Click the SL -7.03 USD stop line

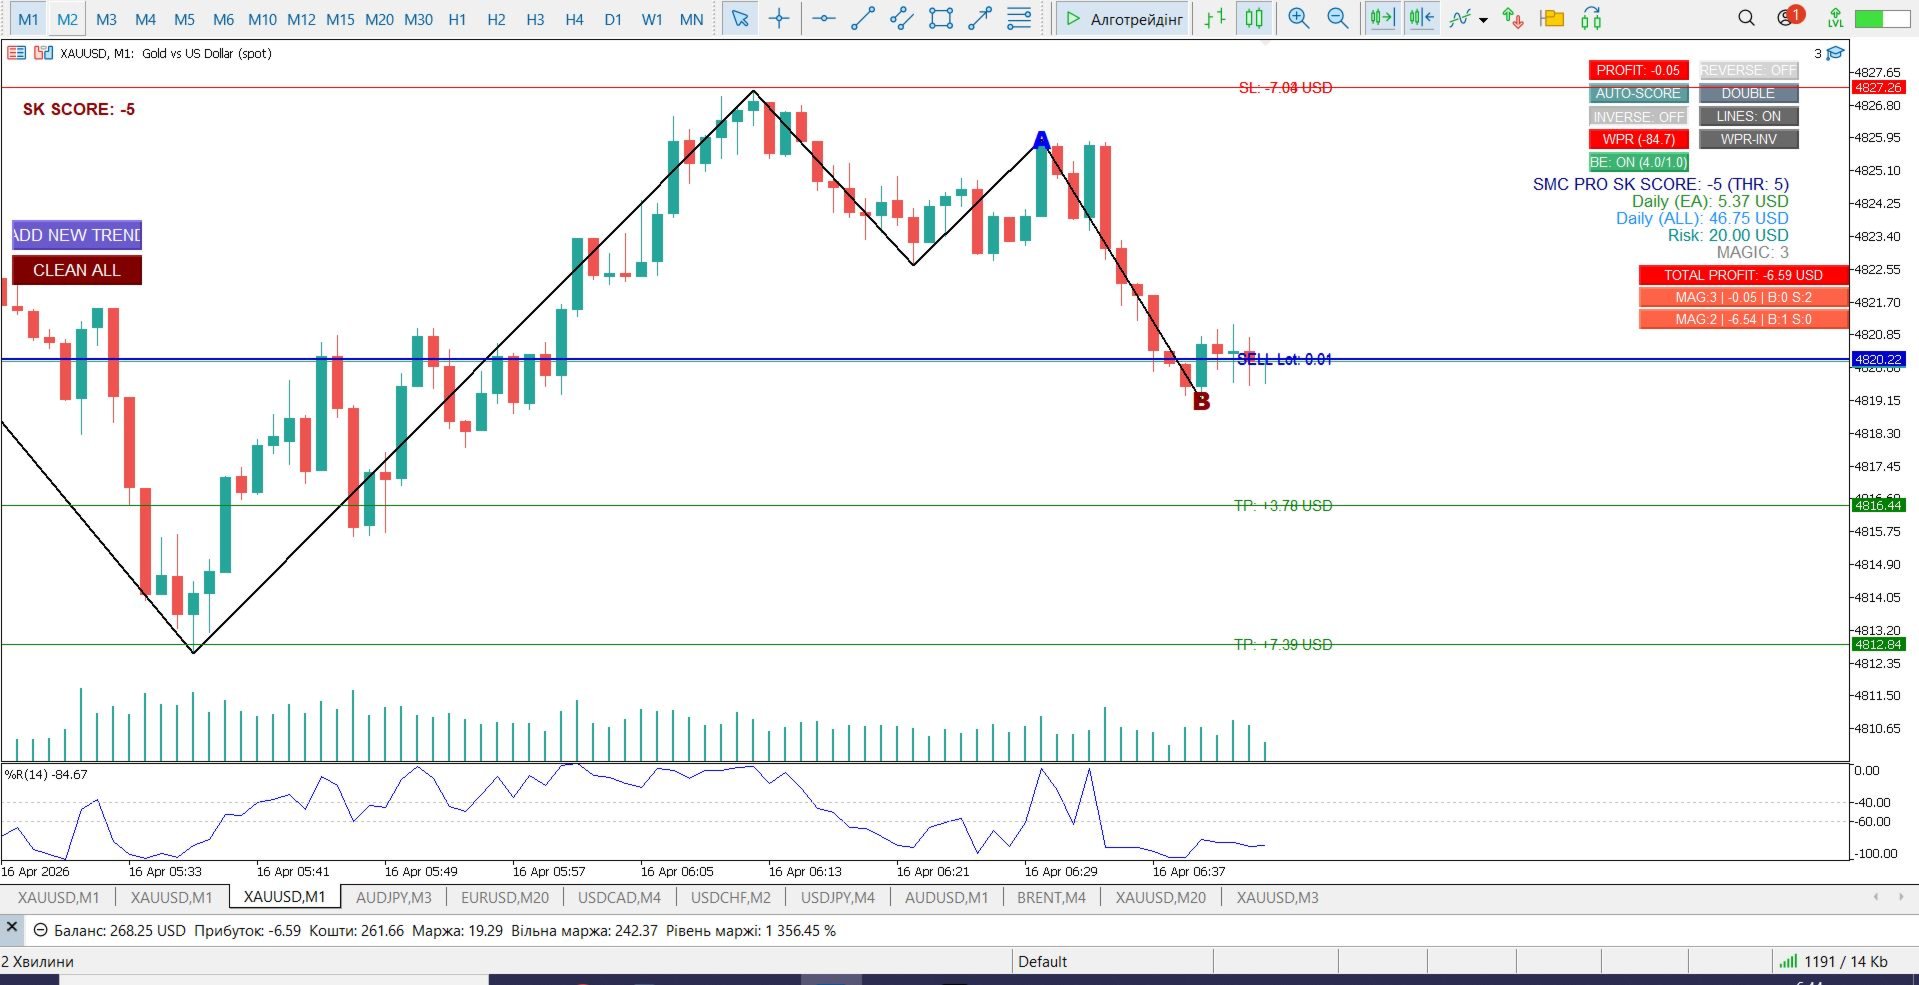coord(1285,88)
